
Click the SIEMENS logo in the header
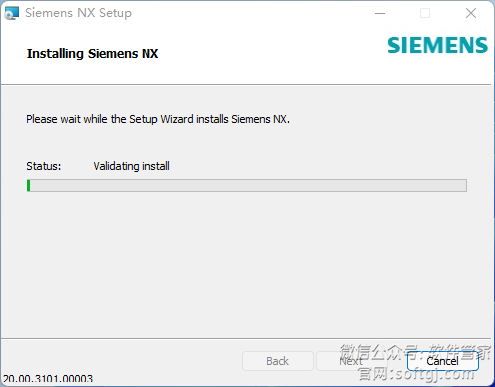pos(437,45)
